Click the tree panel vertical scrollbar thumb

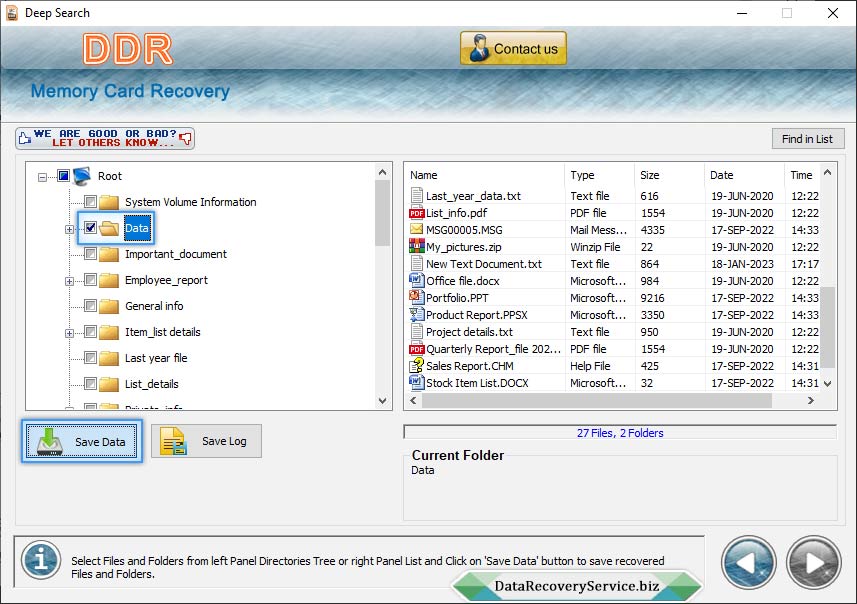[x=382, y=213]
